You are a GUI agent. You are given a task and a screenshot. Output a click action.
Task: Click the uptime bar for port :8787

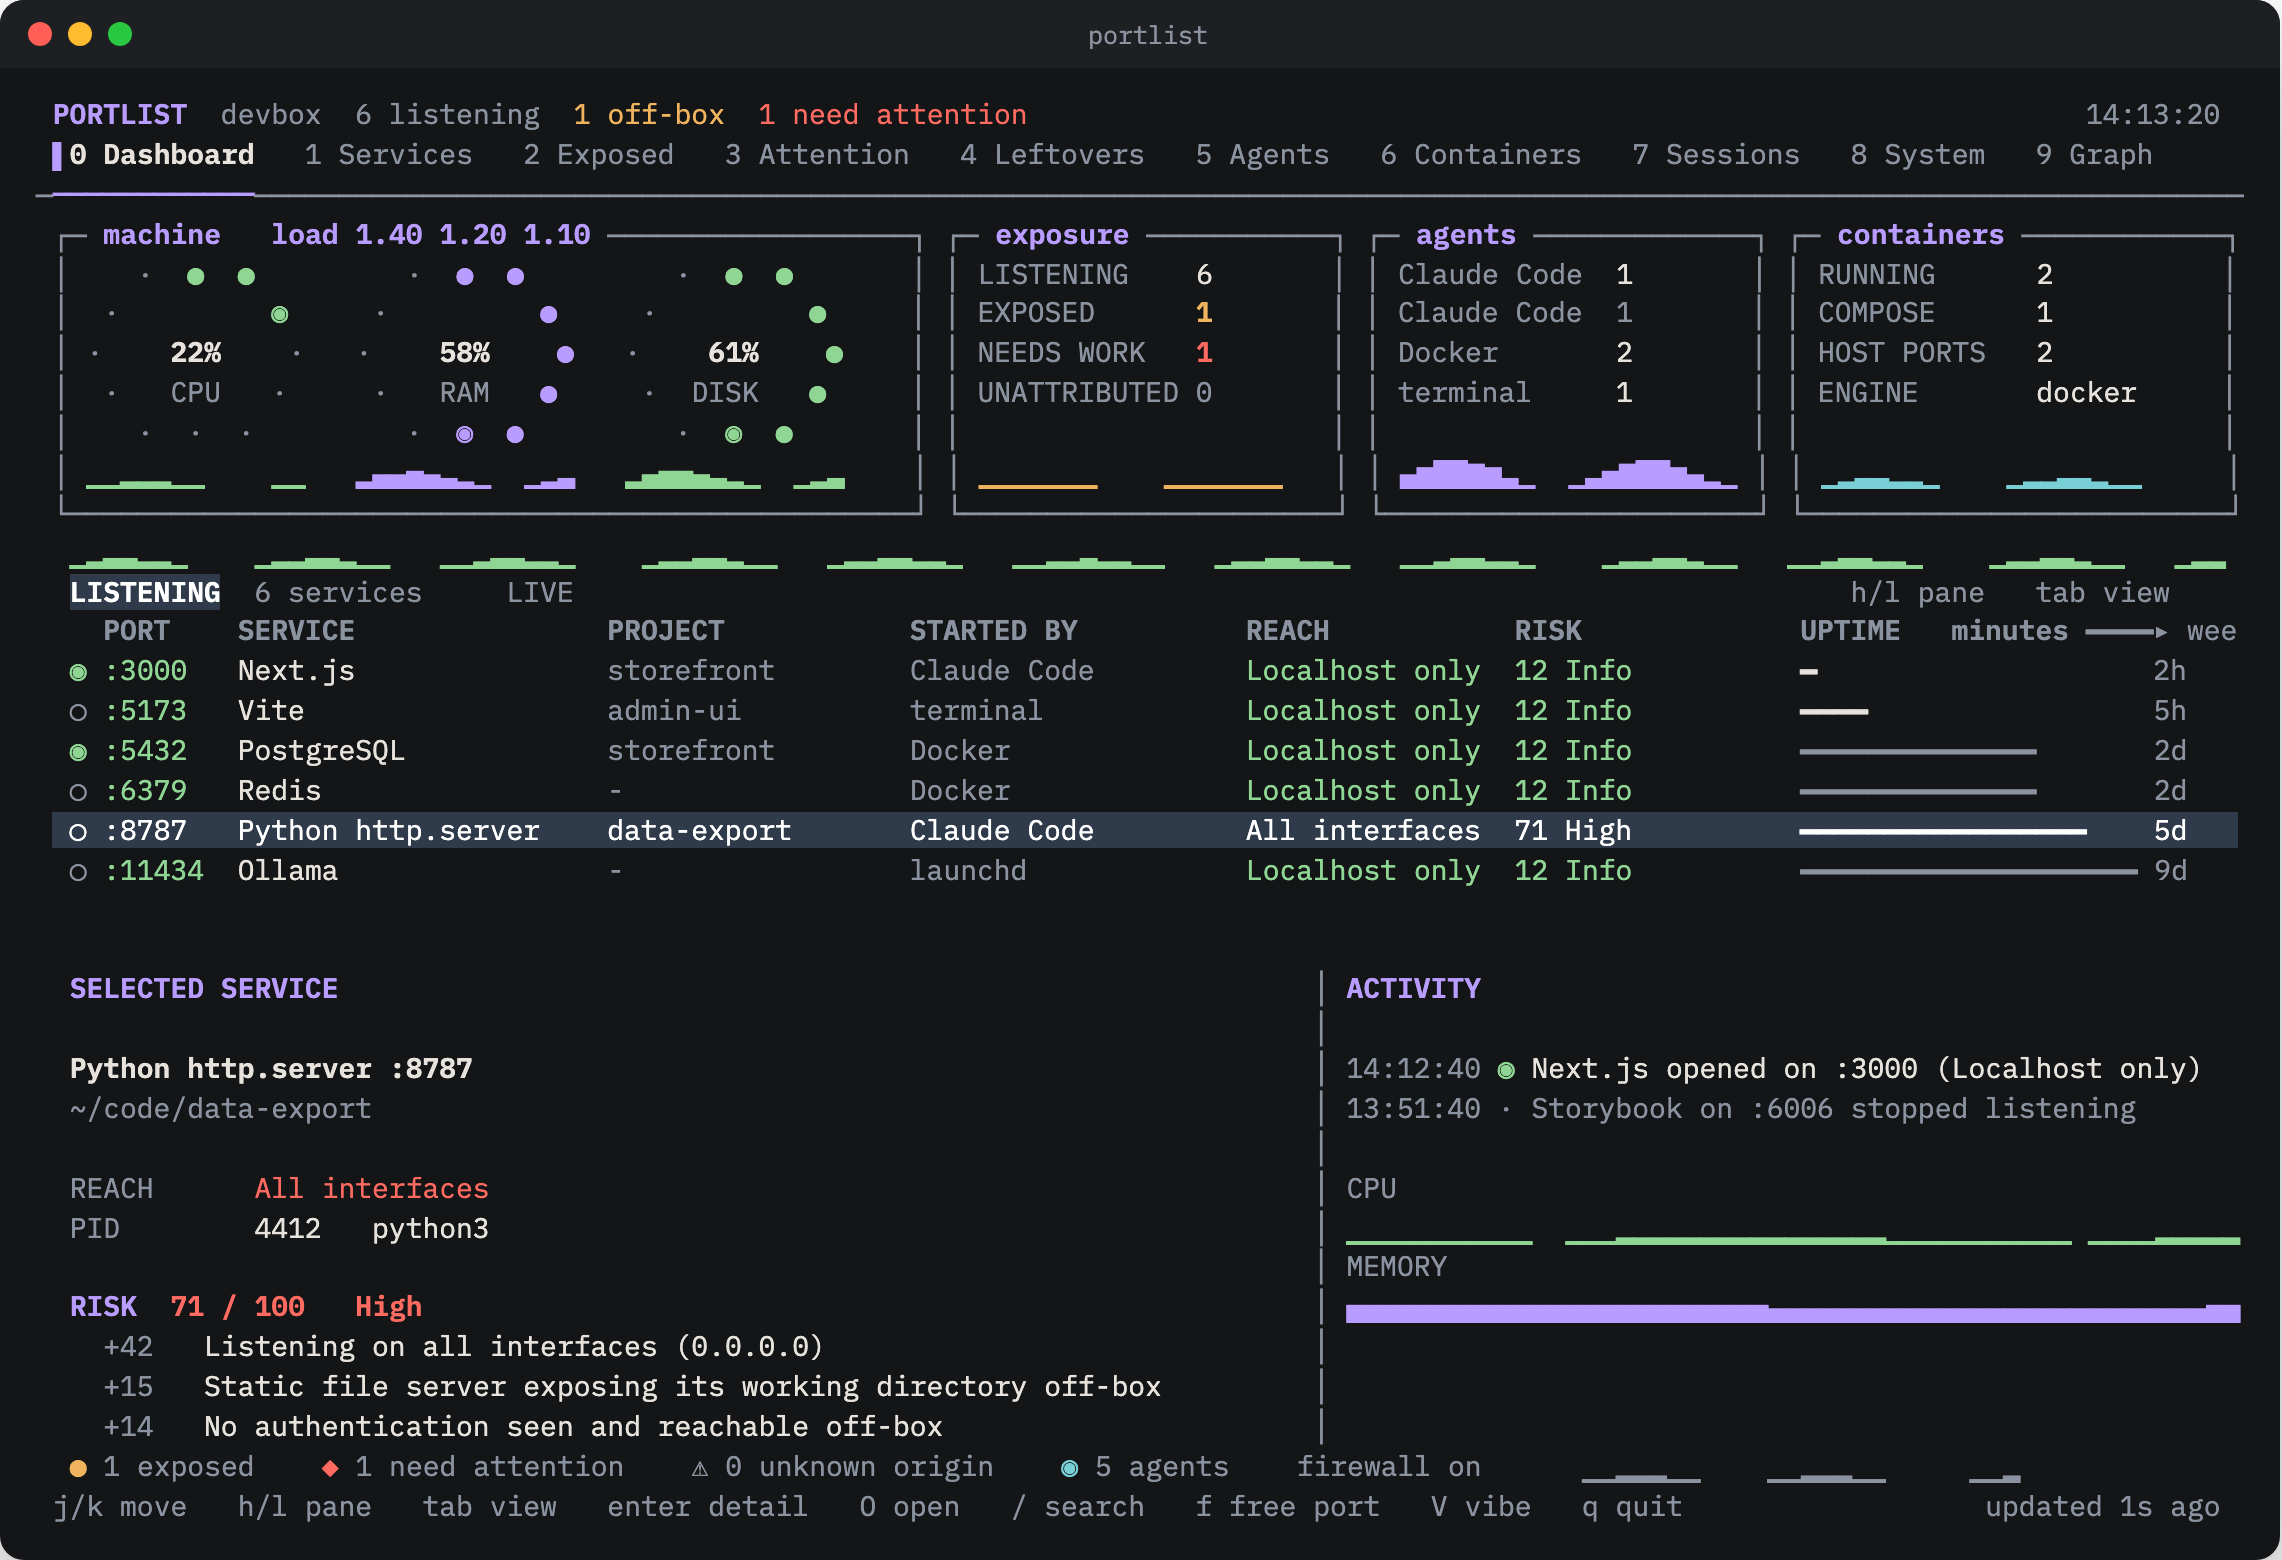1943,832
